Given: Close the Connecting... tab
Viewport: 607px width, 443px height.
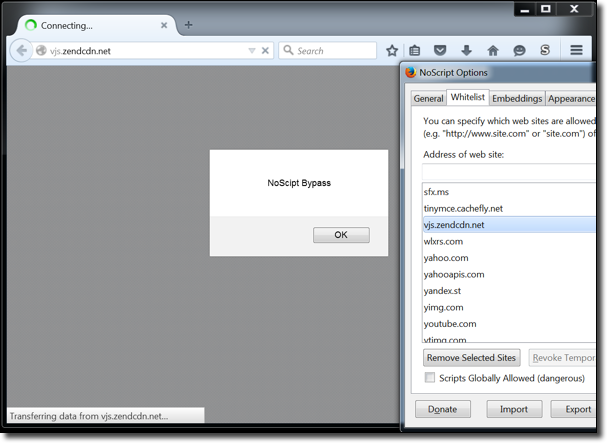Looking at the screenshot, I should click(164, 25).
